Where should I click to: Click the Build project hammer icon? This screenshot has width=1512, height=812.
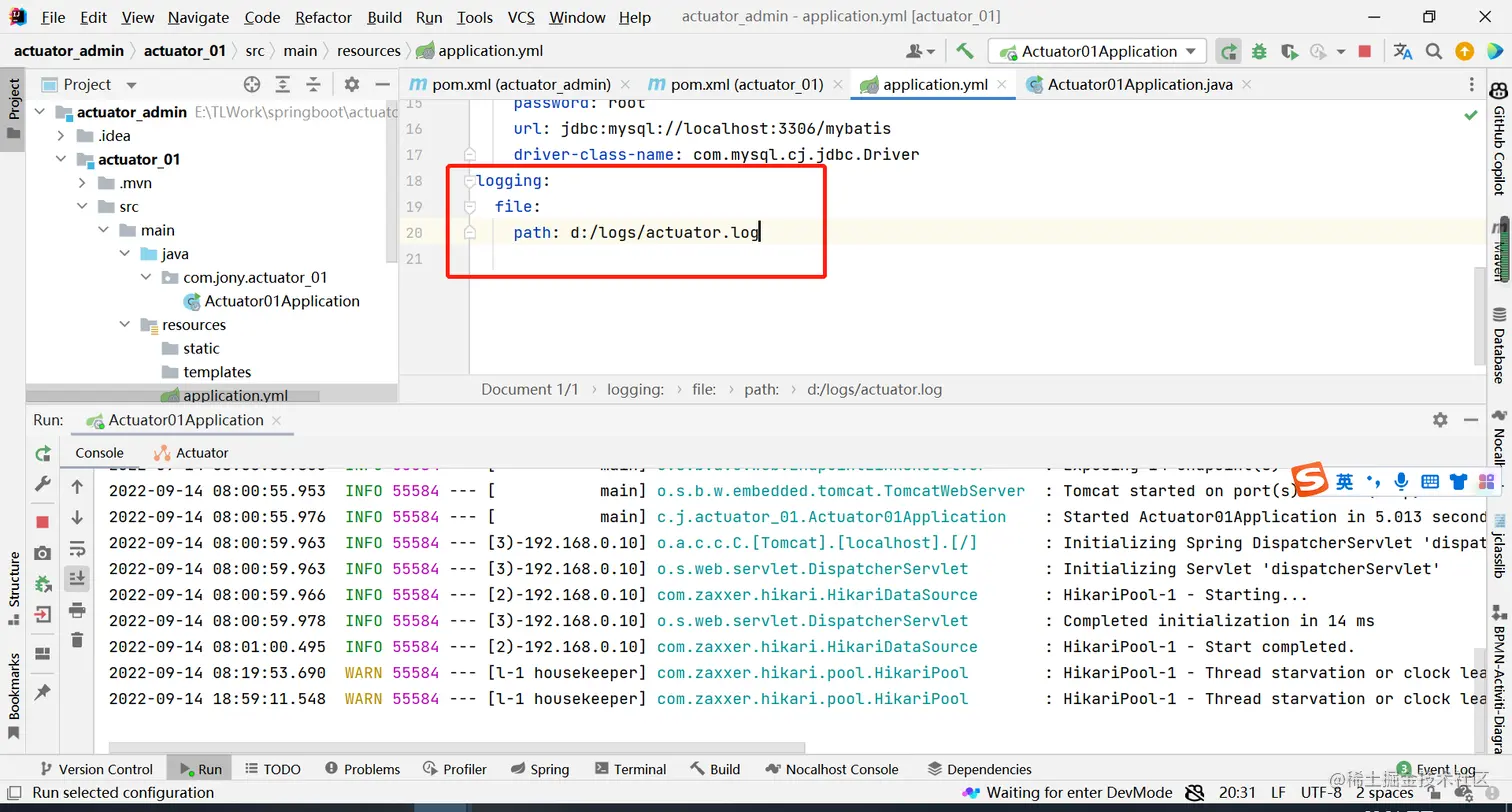click(x=965, y=51)
